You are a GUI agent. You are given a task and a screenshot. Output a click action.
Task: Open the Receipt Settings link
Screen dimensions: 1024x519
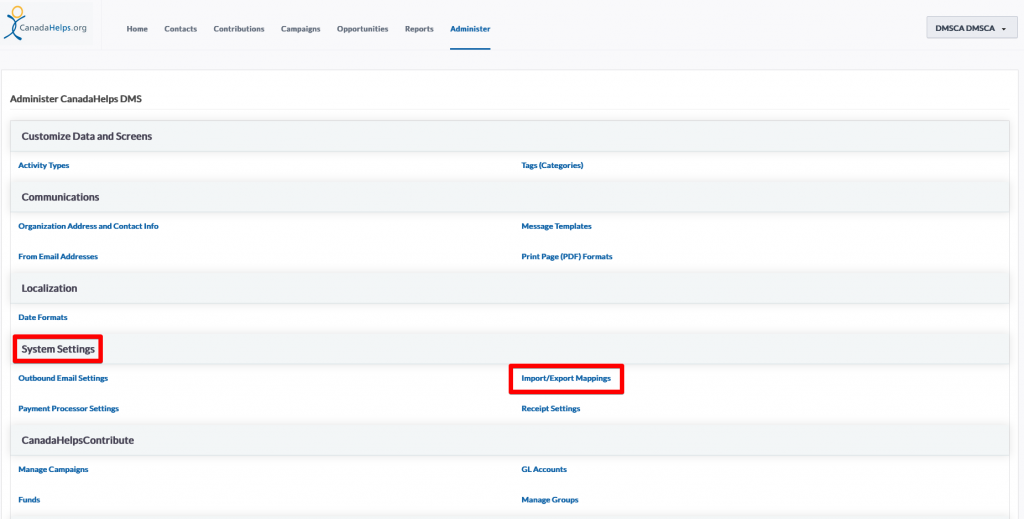point(551,409)
